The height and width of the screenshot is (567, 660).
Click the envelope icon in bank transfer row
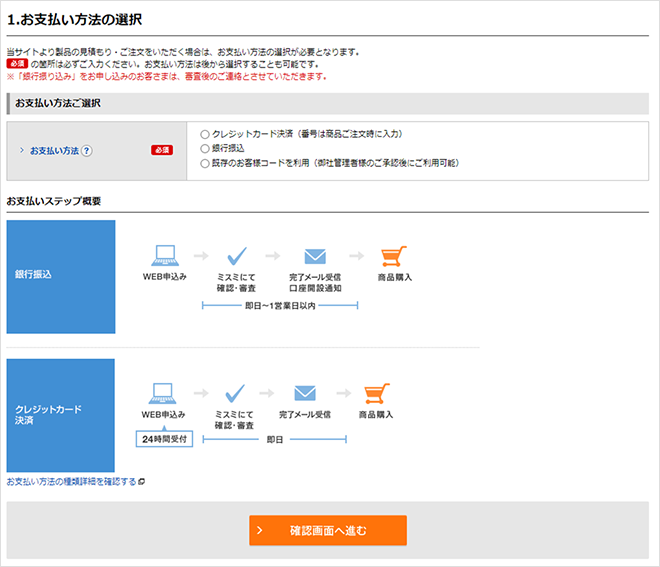[x=315, y=256]
